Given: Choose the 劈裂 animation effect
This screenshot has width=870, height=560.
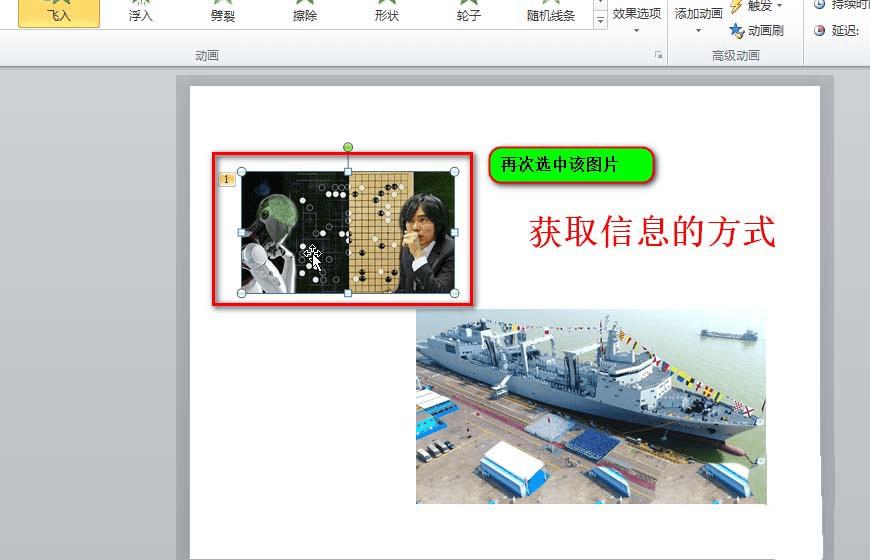Looking at the screenshot, I should [x=222, y=13].
